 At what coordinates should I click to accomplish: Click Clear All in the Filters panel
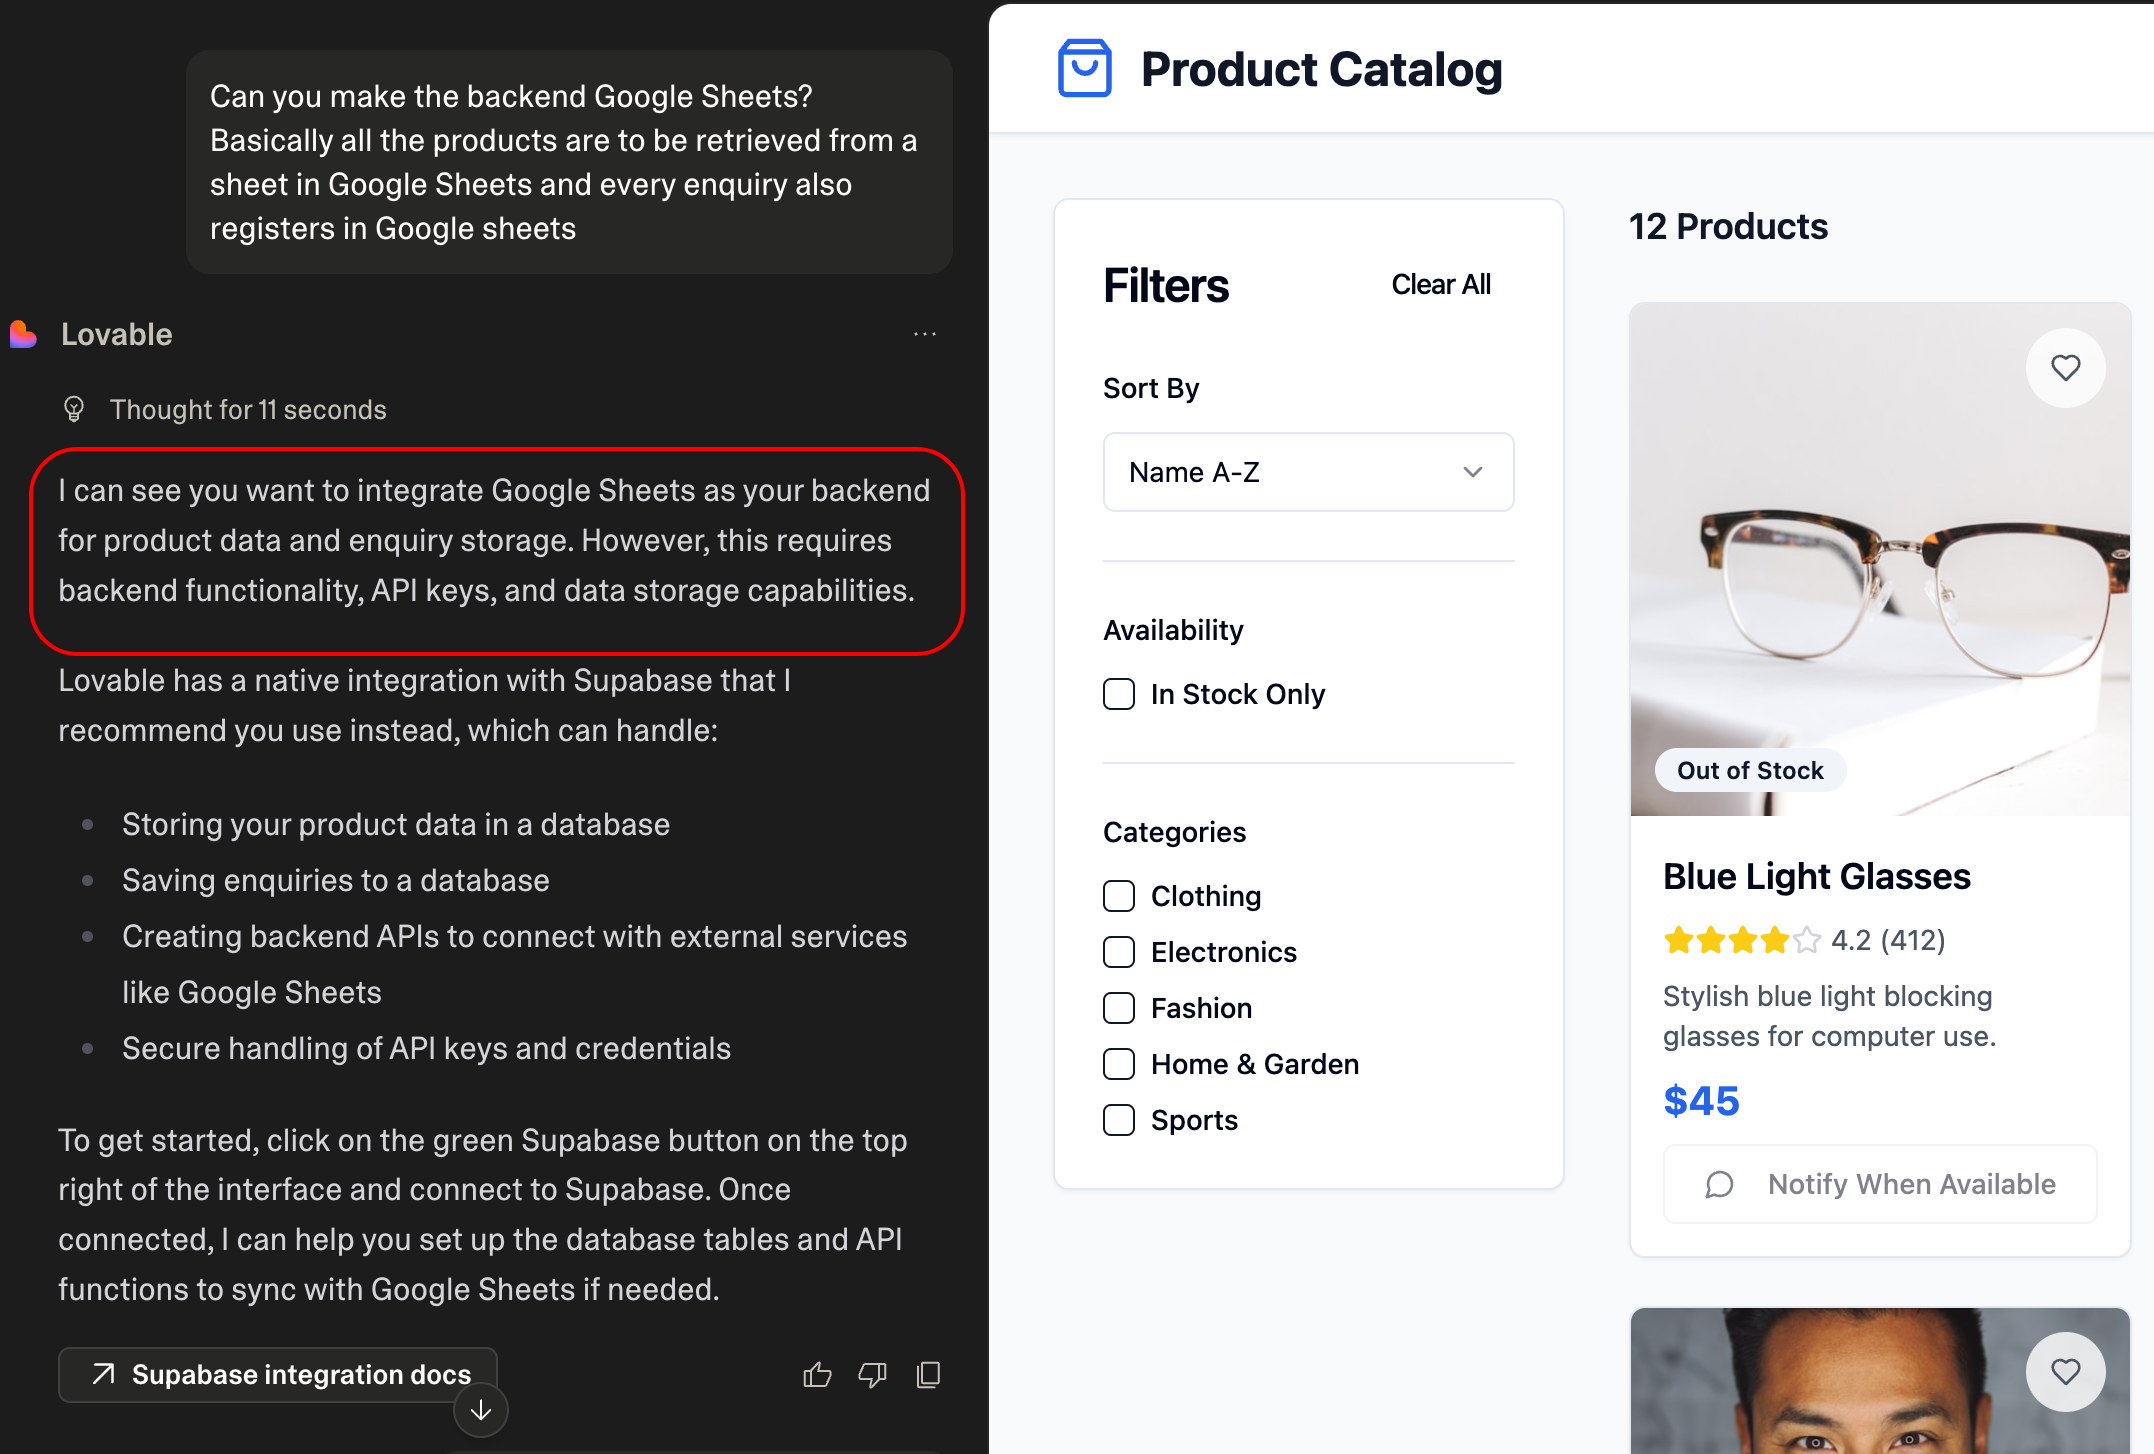[x=1441, y=285]
